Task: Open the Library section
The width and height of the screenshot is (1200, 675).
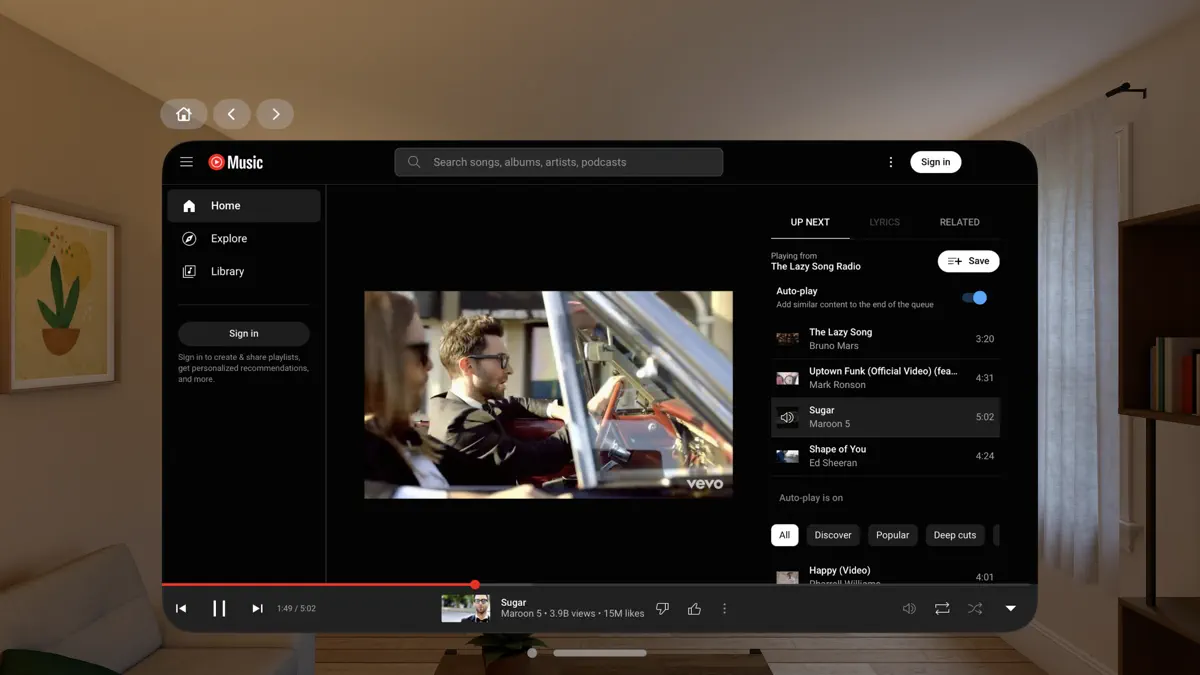Action: click(227, 271)
